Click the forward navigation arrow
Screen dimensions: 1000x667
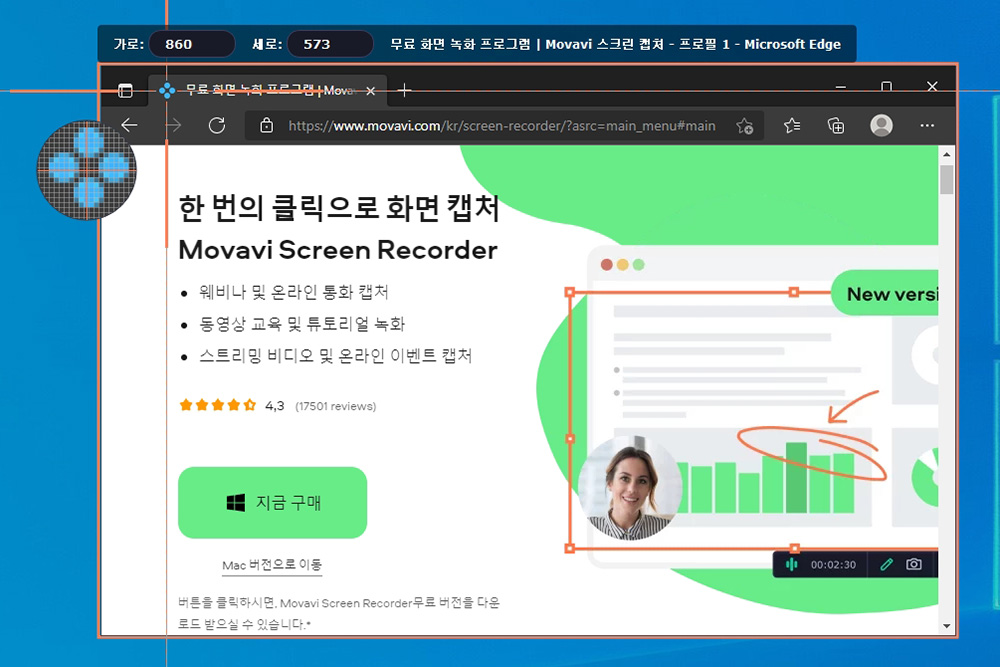coord(173,125)
